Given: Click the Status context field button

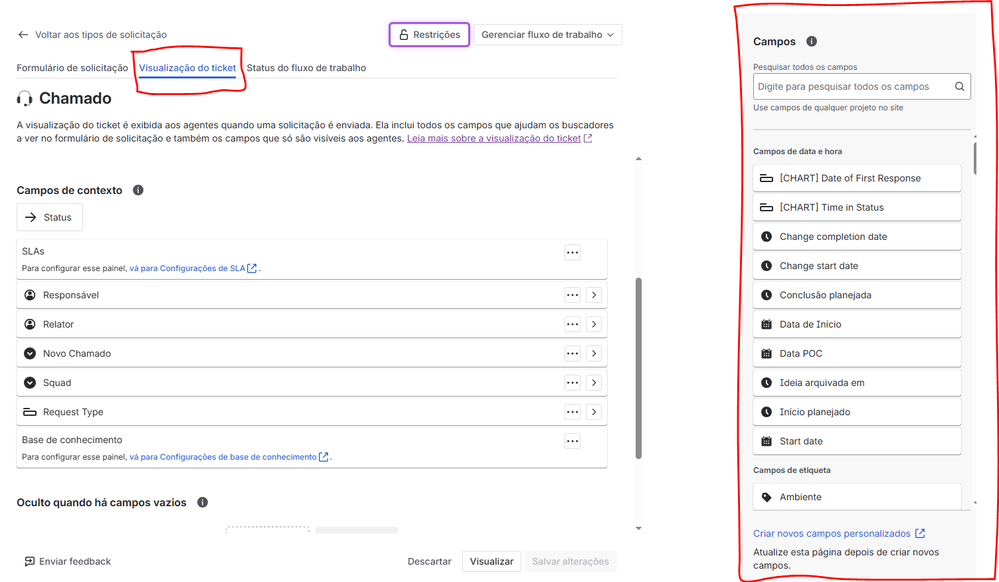Looking at the screenshot, I should point(49,217).
